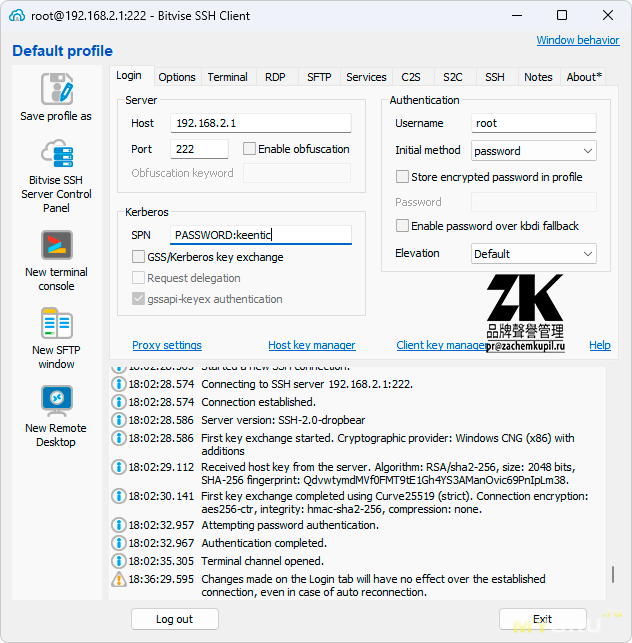This screenshot has height=643, width=632.
Task: Click 'Default profile' heading
Action: [x=62, y=51]
